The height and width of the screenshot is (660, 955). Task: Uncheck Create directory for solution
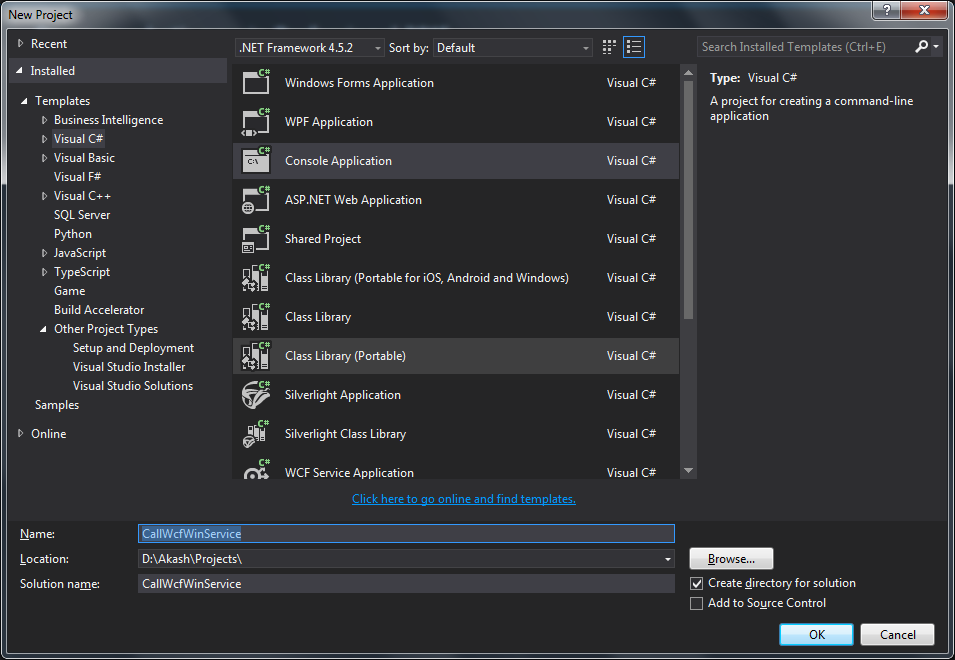pos(696,583)
